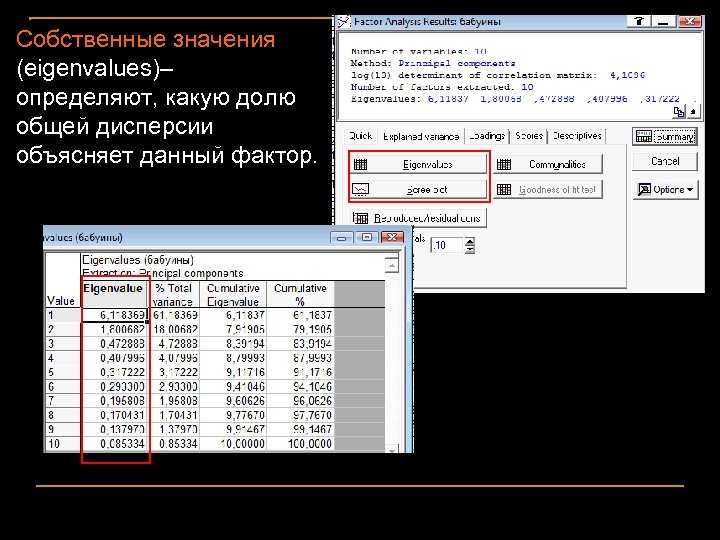Click the Reproduced/residual corrs grid icon
Image resolution: width=720 pixels, height=540 pixels.
point(360,218)
